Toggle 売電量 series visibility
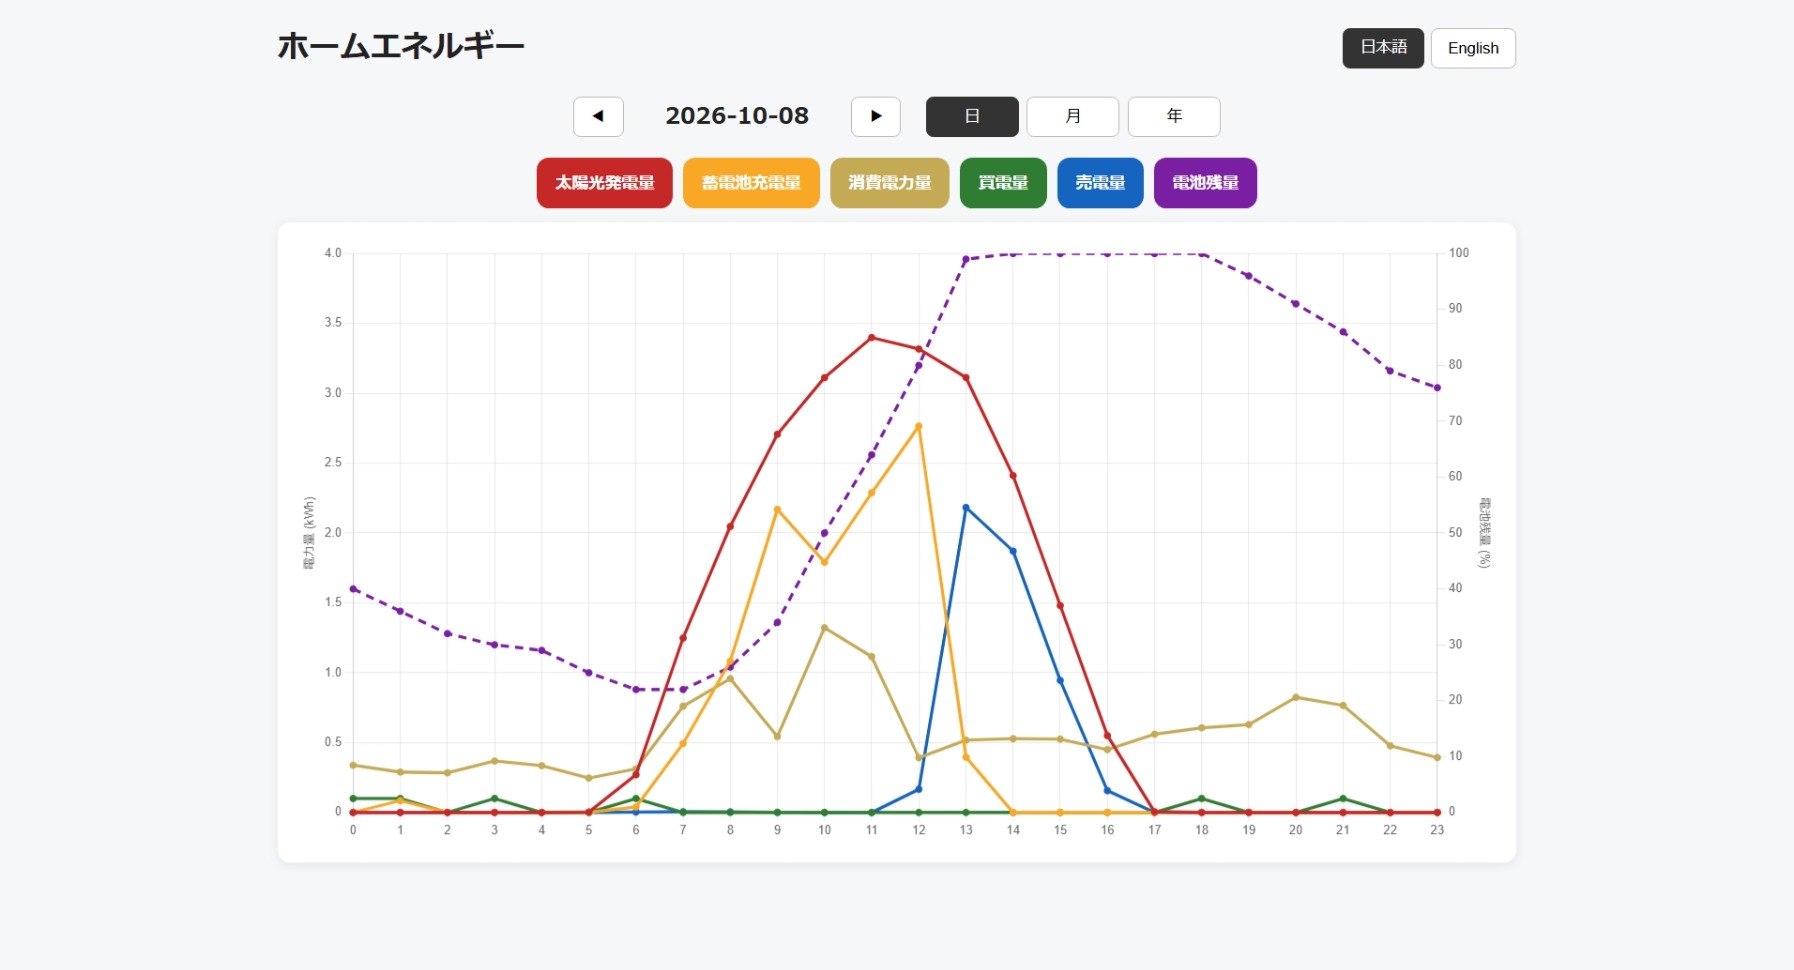1794x970 pixels. pos(1100,183)
